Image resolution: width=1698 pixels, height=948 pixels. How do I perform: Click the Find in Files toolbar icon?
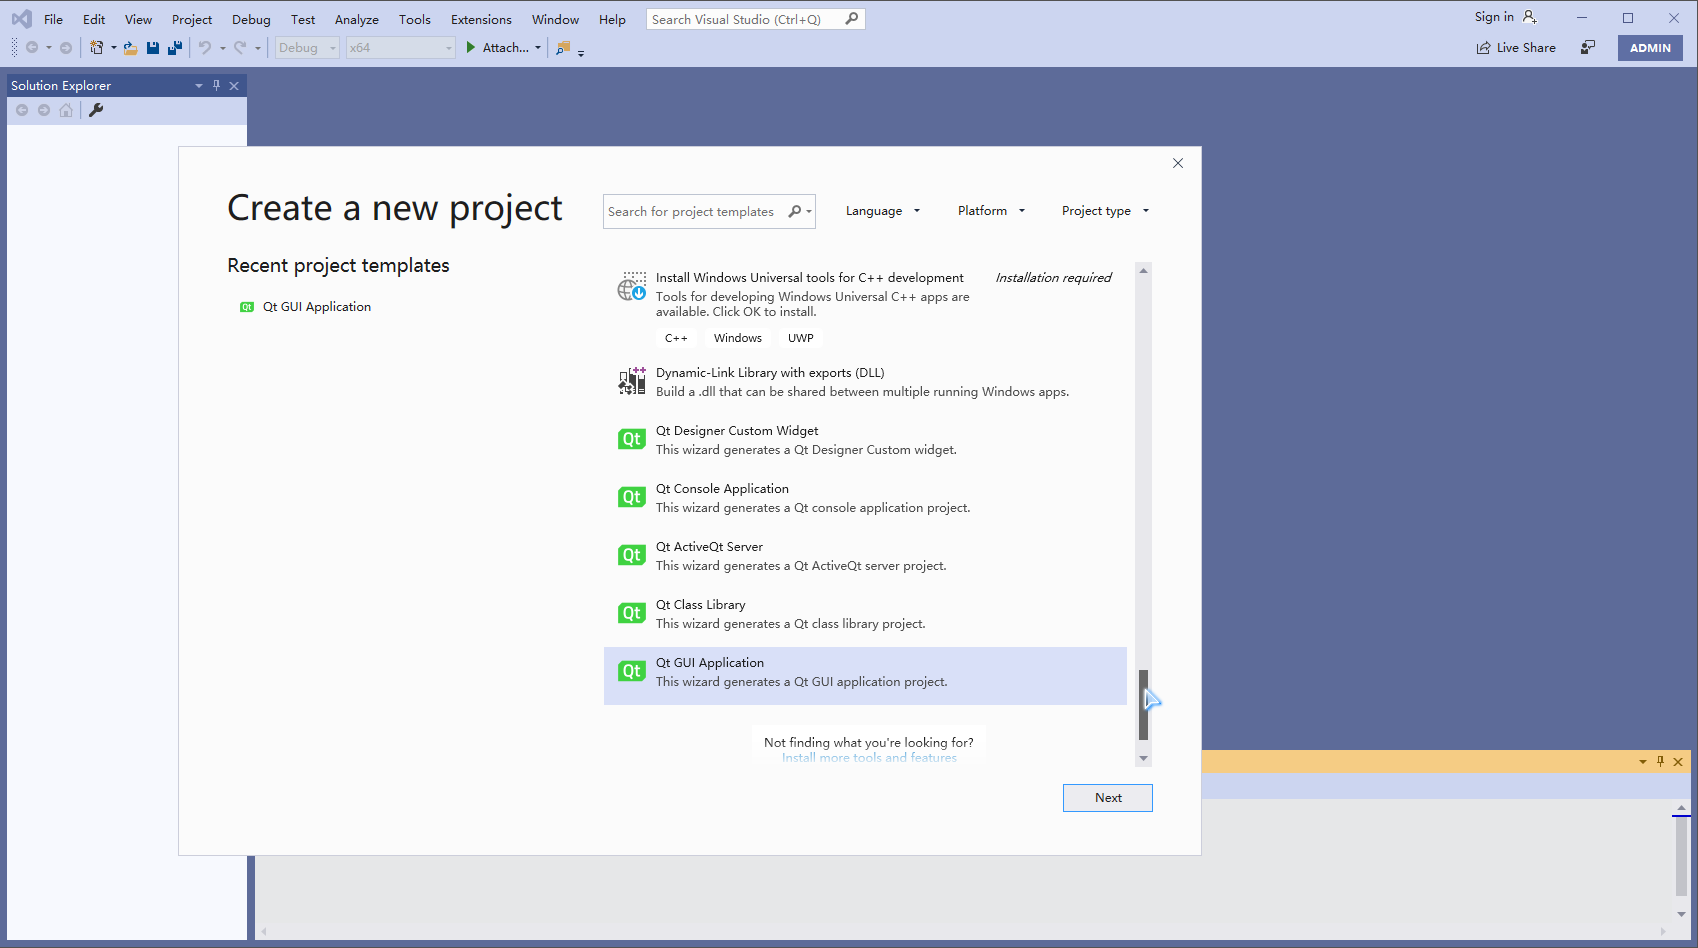[x=563, y=47]
